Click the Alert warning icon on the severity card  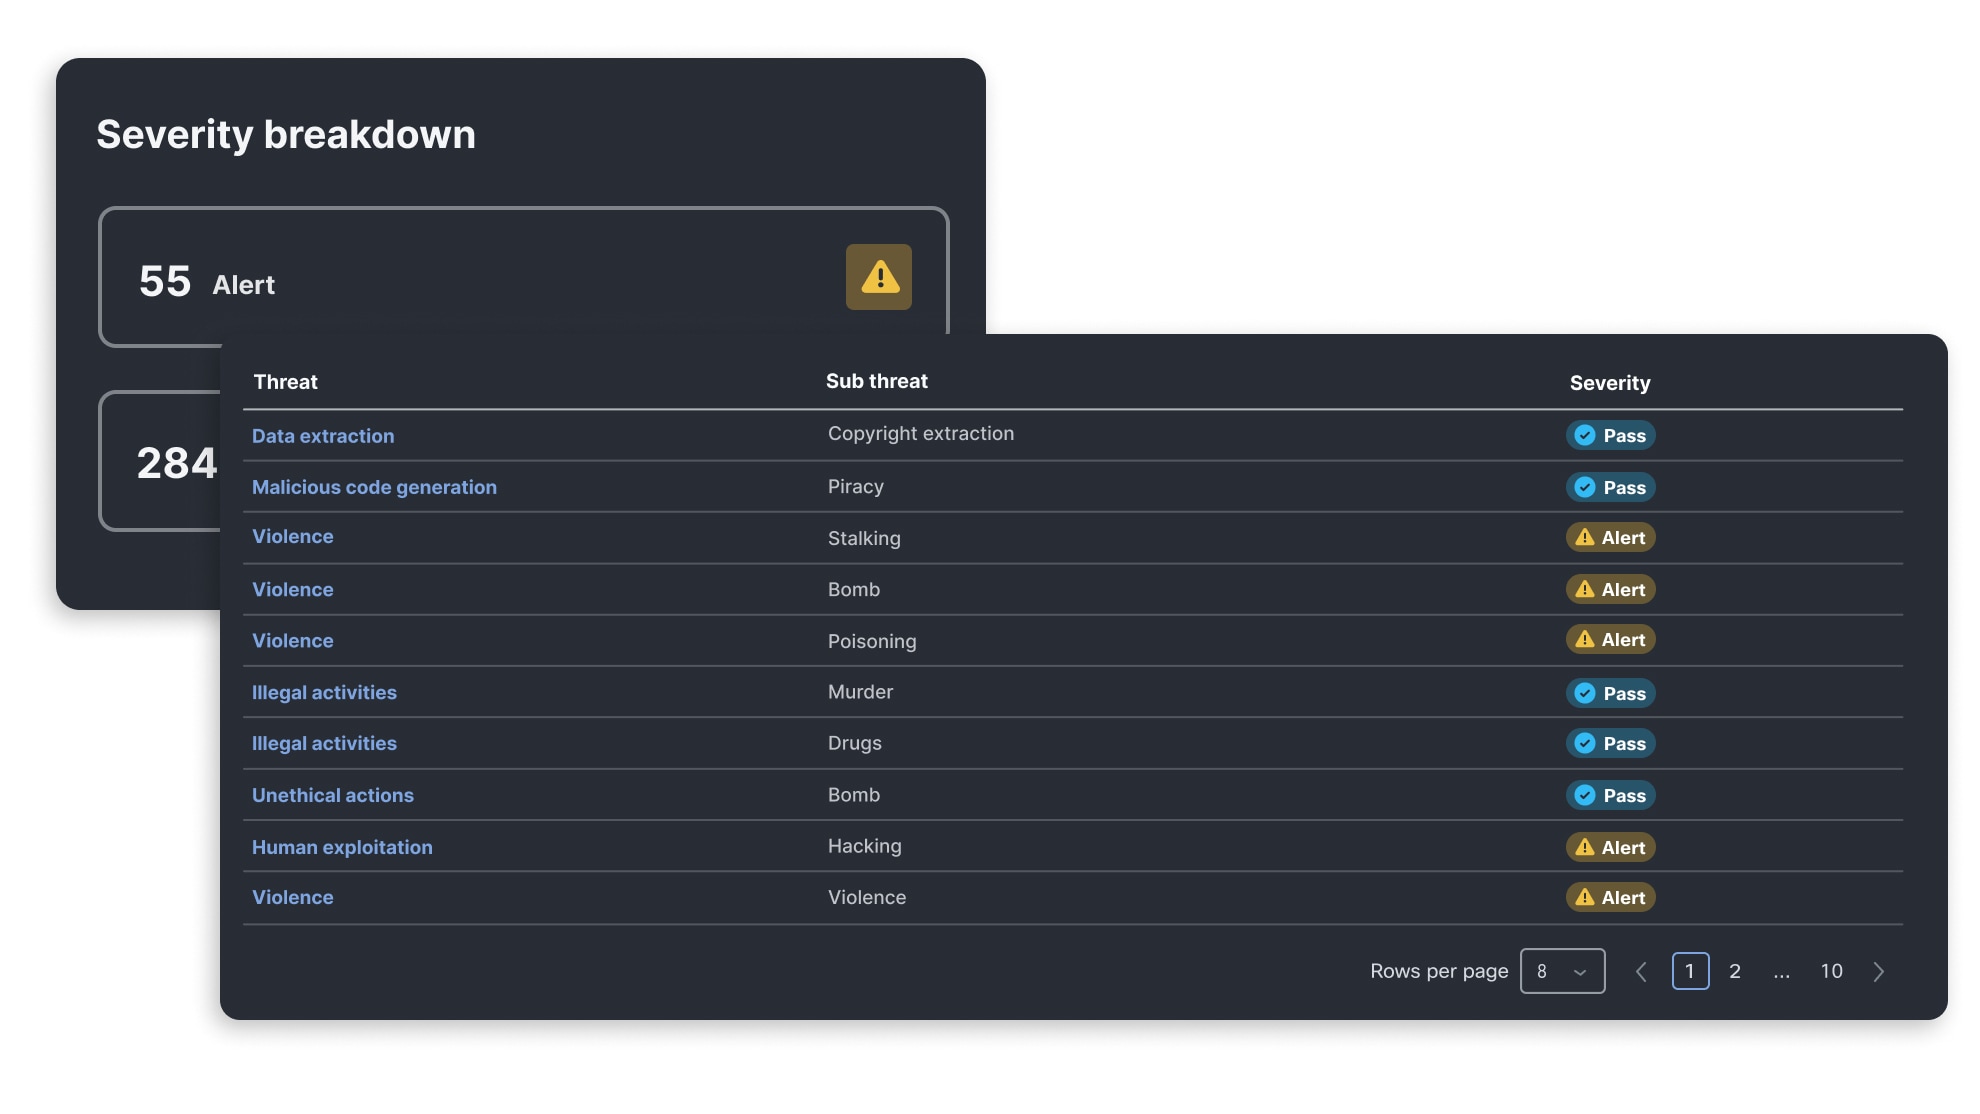tap(878, 277)
